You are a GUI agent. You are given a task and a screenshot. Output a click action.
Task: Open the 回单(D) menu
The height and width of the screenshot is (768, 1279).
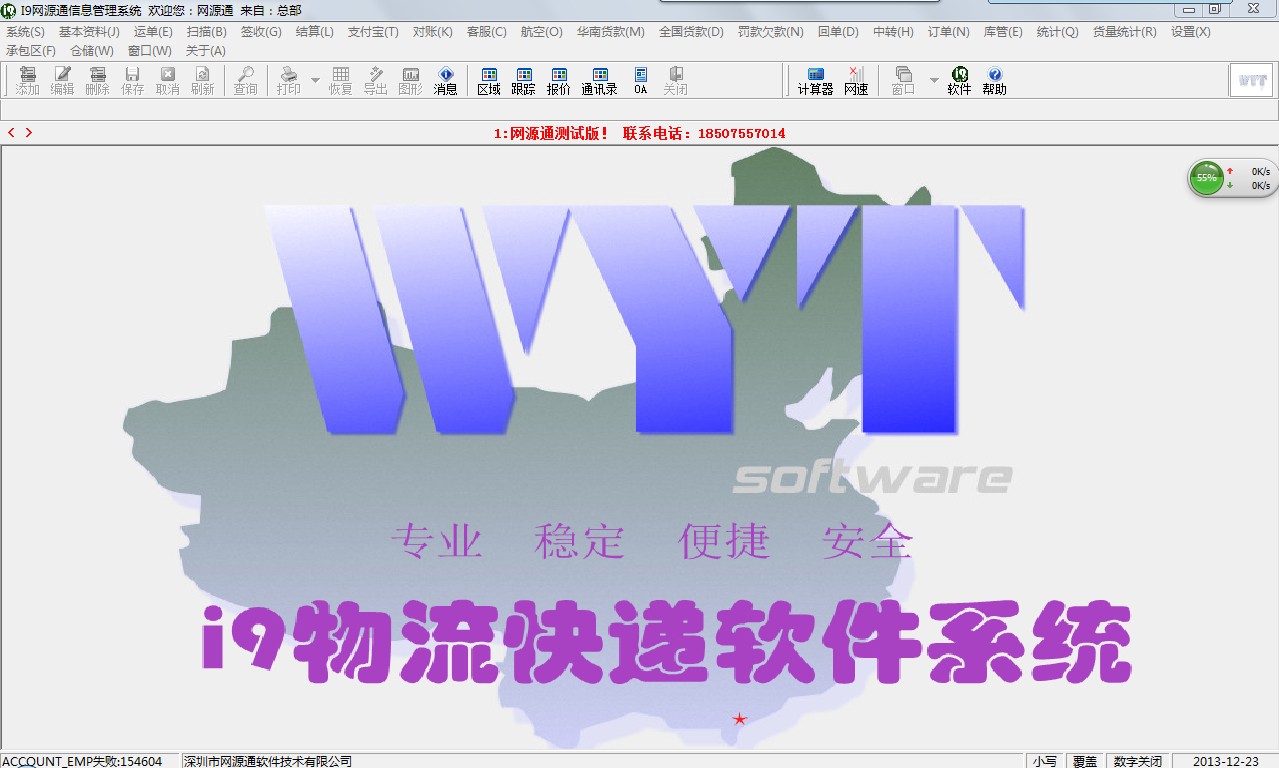pyautogui.click(x=838, y=32)
